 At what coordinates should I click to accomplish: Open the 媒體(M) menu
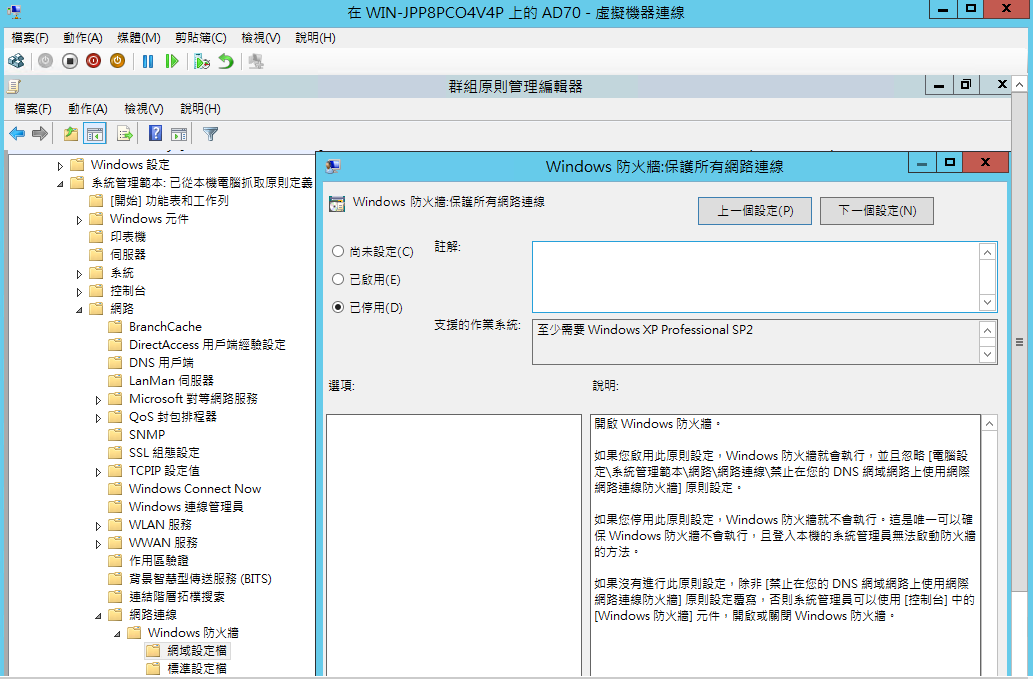click(138, 37)
